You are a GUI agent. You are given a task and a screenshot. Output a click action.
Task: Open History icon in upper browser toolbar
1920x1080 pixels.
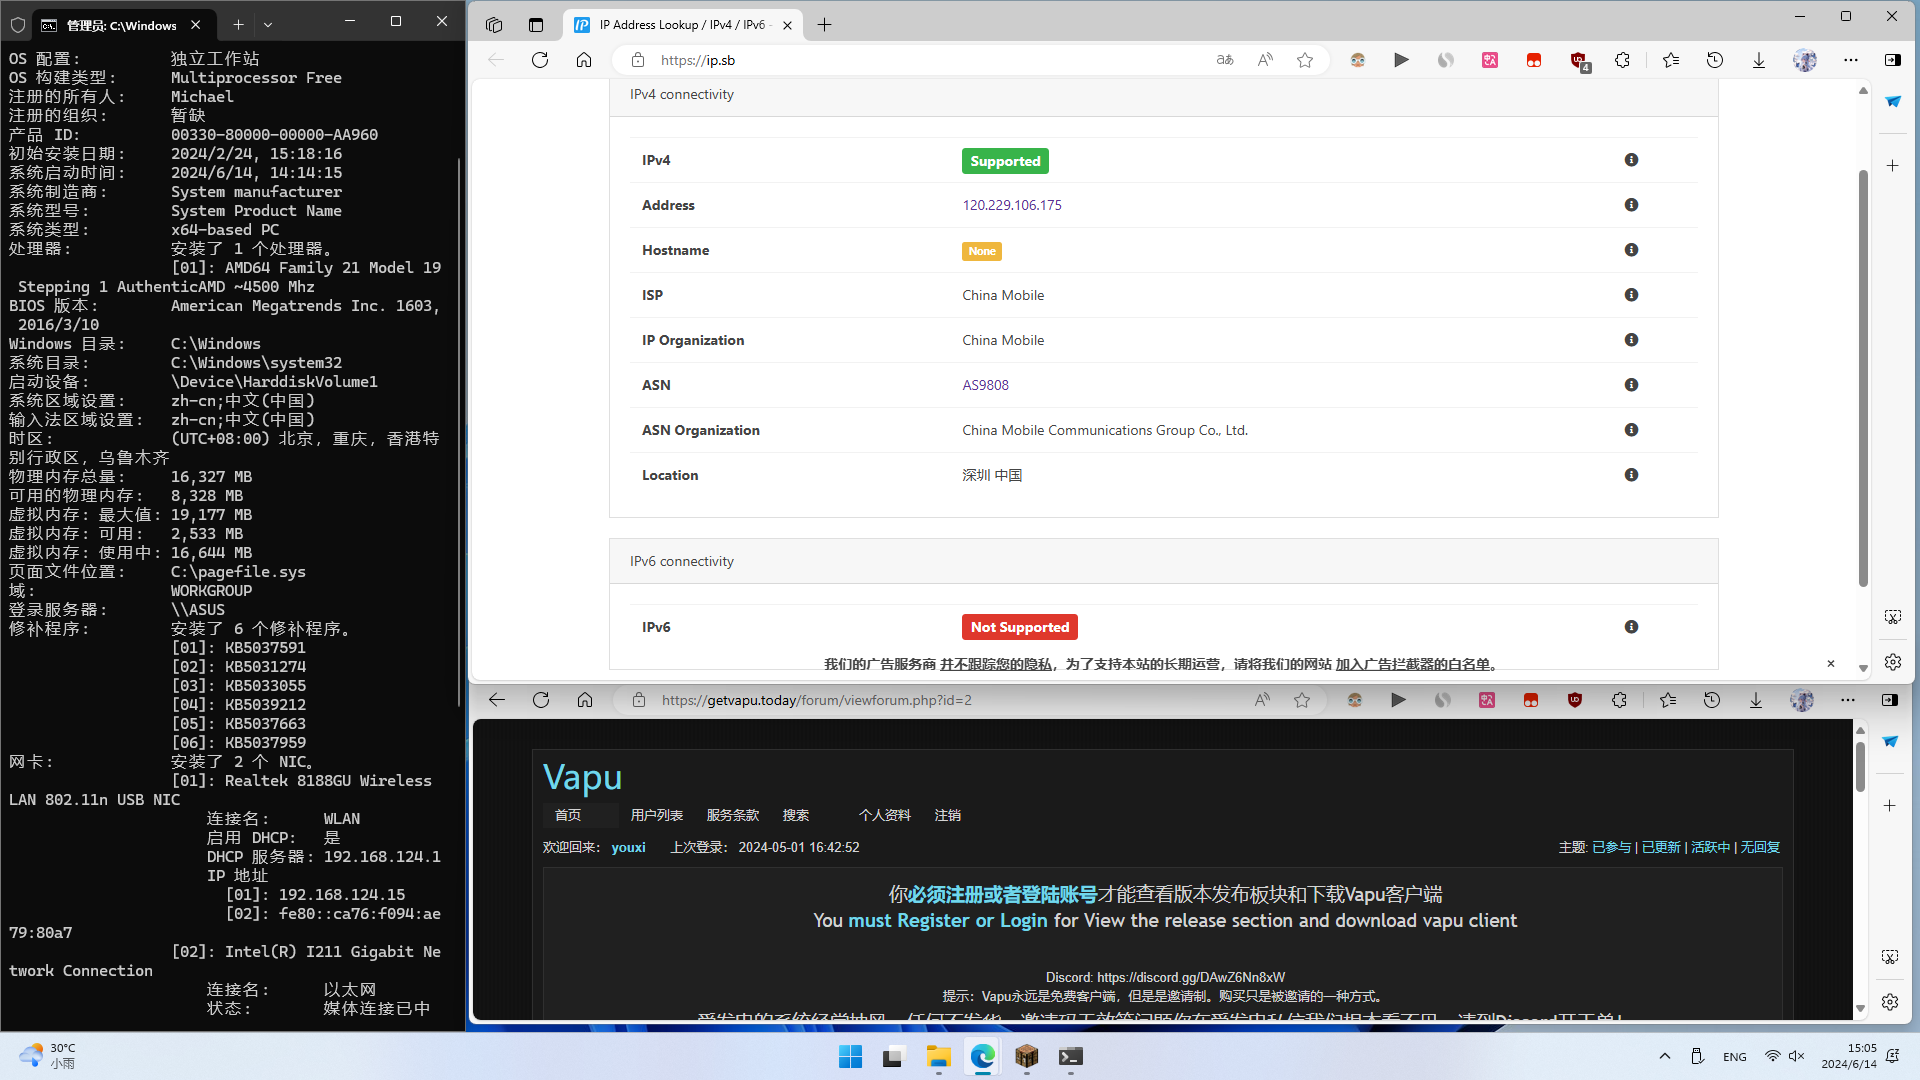coord(1715,60)
